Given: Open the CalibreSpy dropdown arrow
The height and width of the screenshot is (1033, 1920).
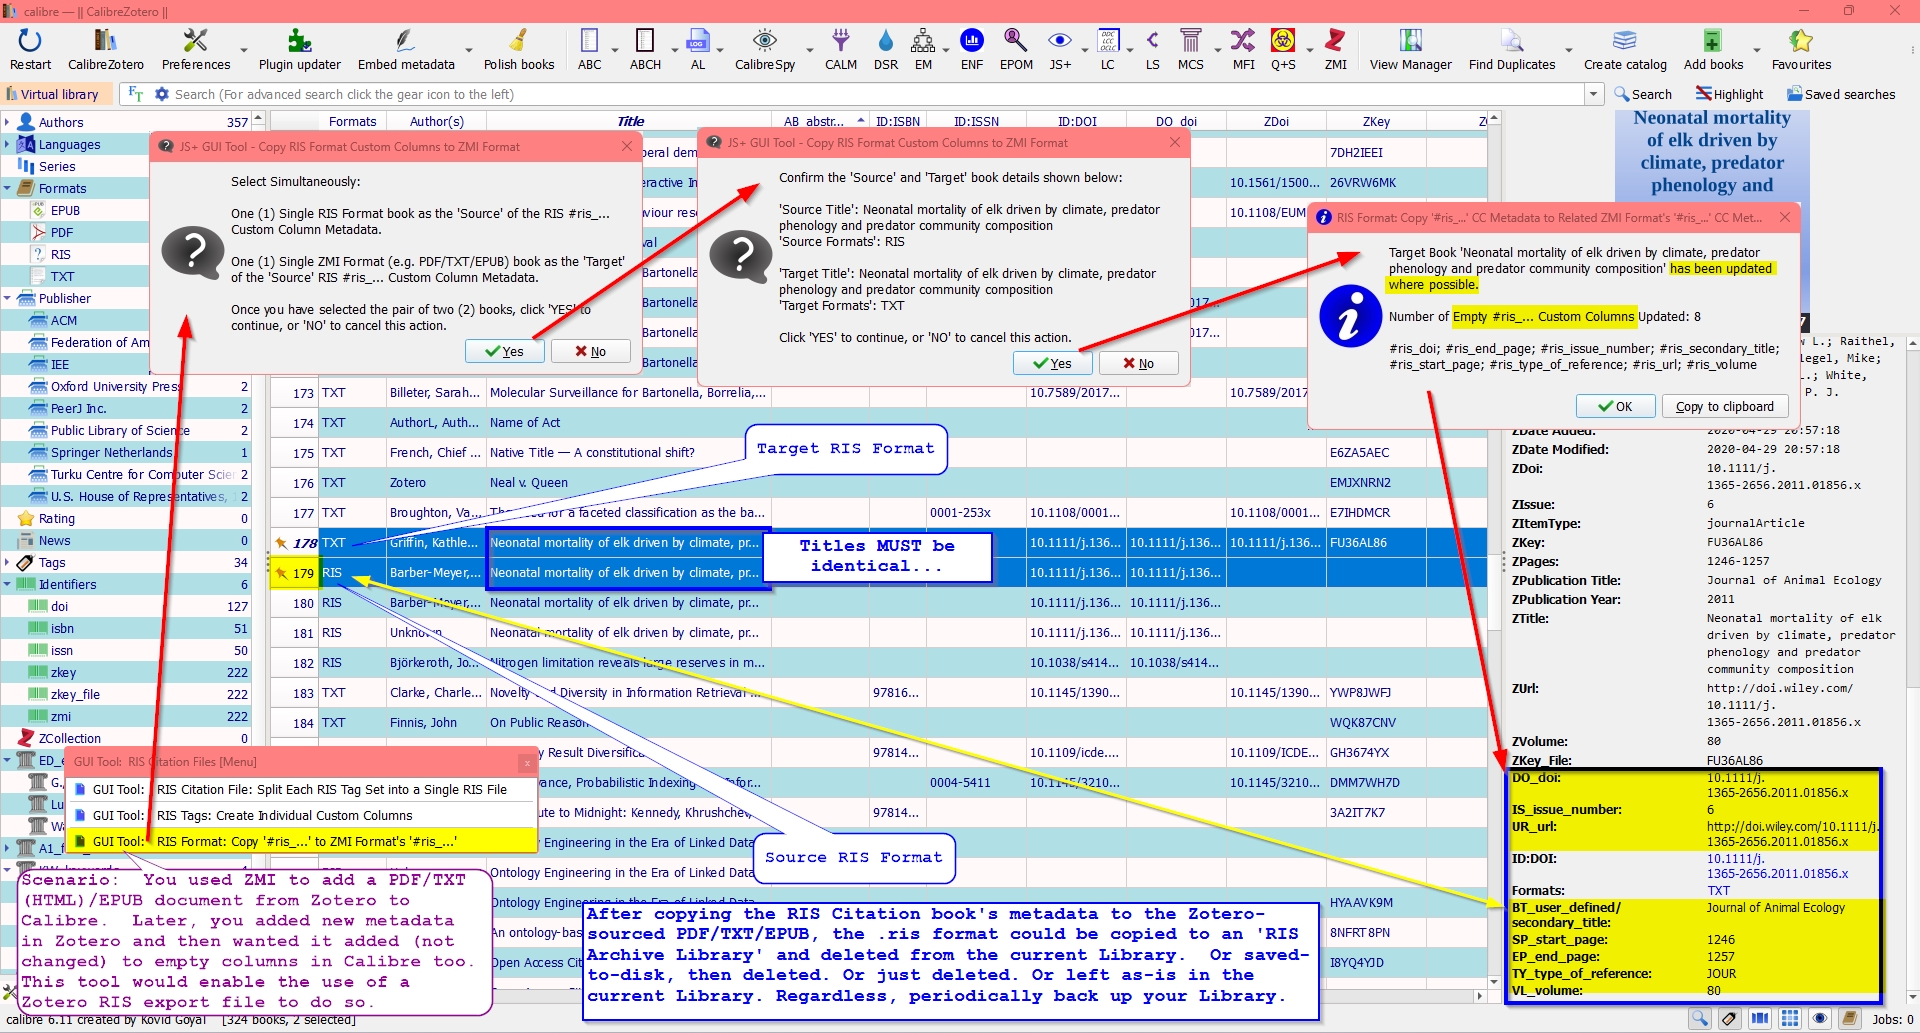Looking at the screenshot, I should pyautogui.click(x=809, y=50).
